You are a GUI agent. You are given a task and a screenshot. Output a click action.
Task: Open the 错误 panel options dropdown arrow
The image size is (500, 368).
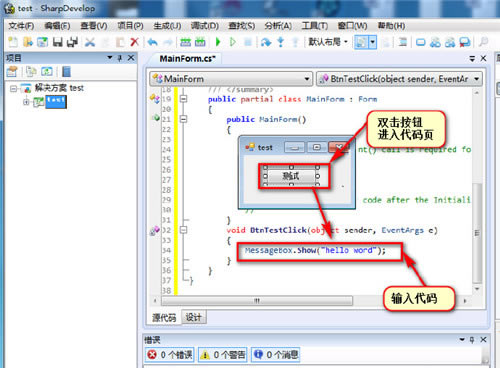(462, 340)
